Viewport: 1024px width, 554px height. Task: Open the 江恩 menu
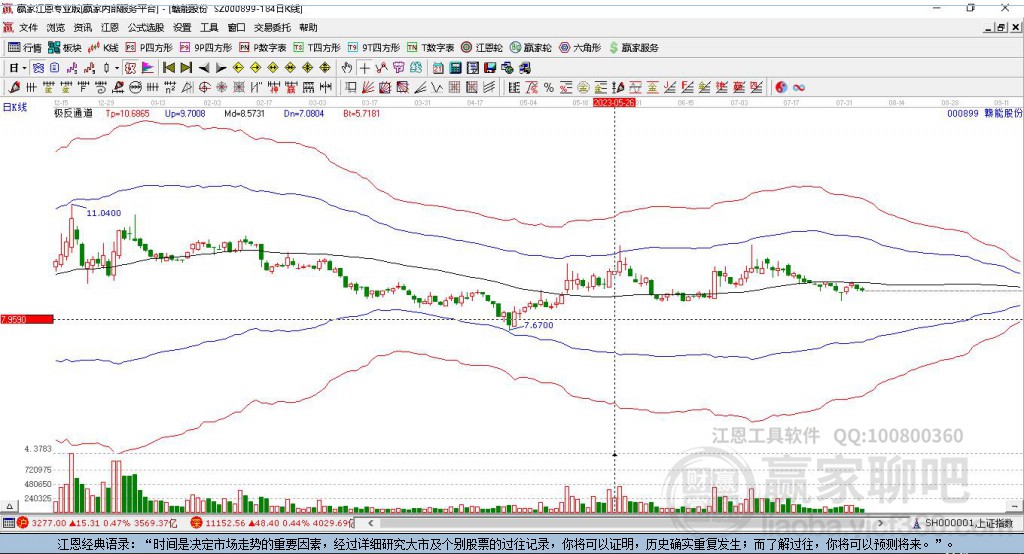110,27
